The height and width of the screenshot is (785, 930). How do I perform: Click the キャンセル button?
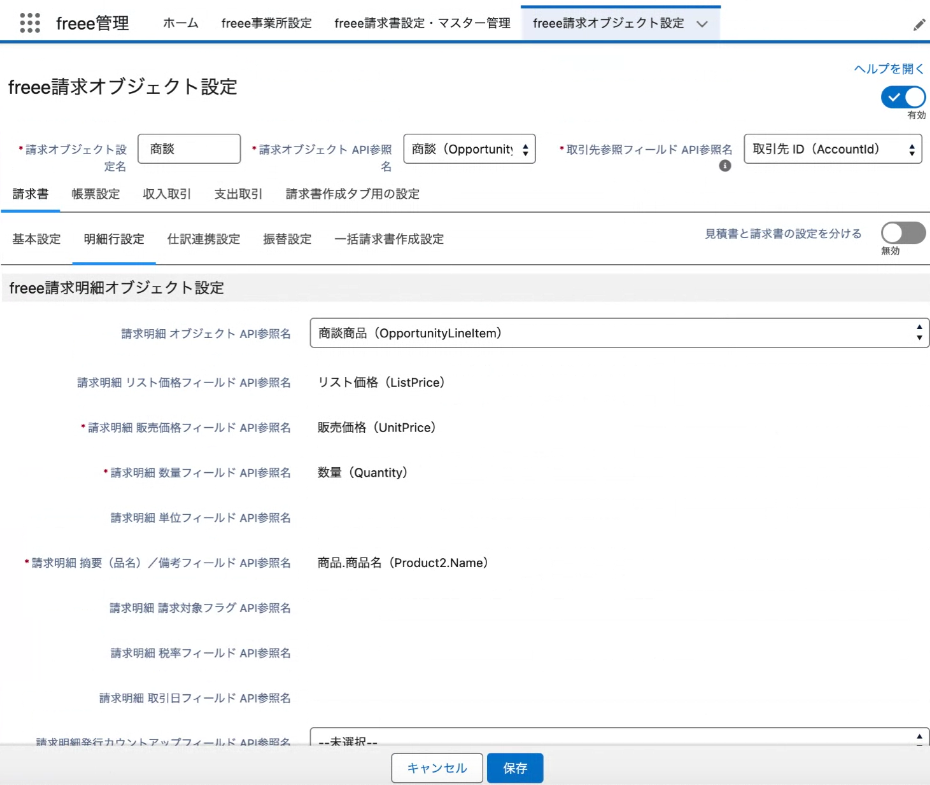click(437, 768)
